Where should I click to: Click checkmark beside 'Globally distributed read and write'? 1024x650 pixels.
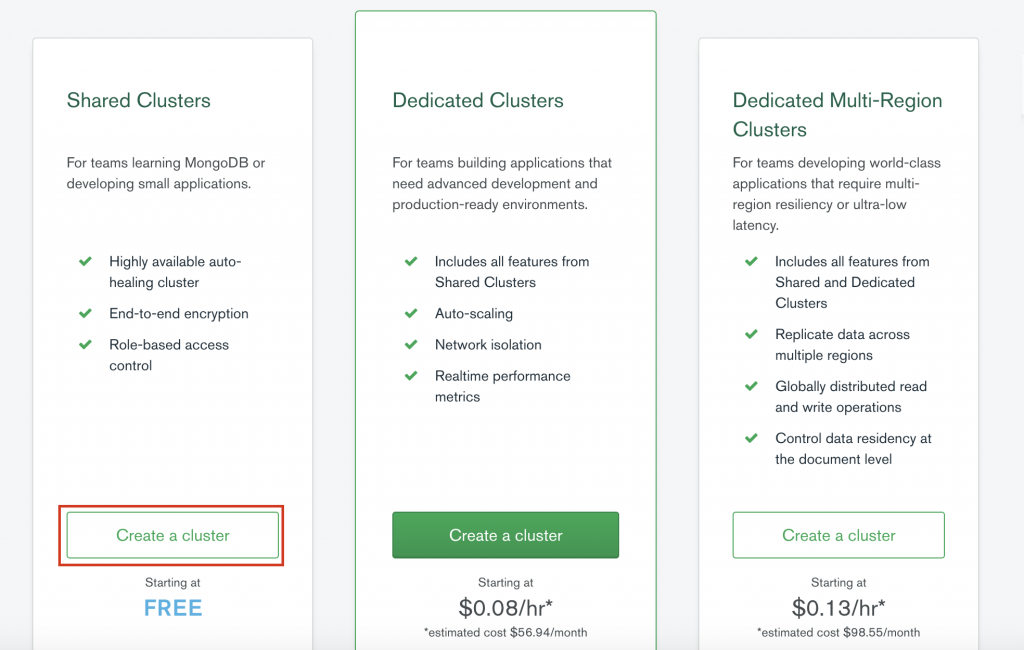(751, 386)
